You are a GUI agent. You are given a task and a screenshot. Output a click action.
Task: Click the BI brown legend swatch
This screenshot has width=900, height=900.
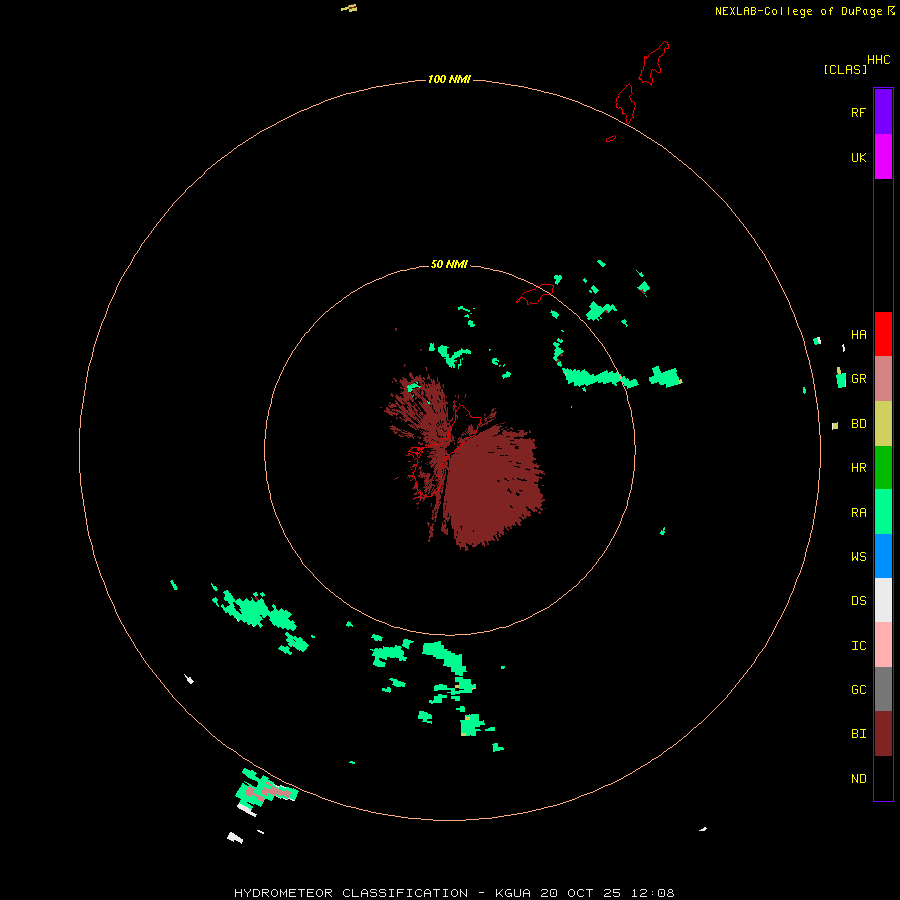[x=883, y=734]
